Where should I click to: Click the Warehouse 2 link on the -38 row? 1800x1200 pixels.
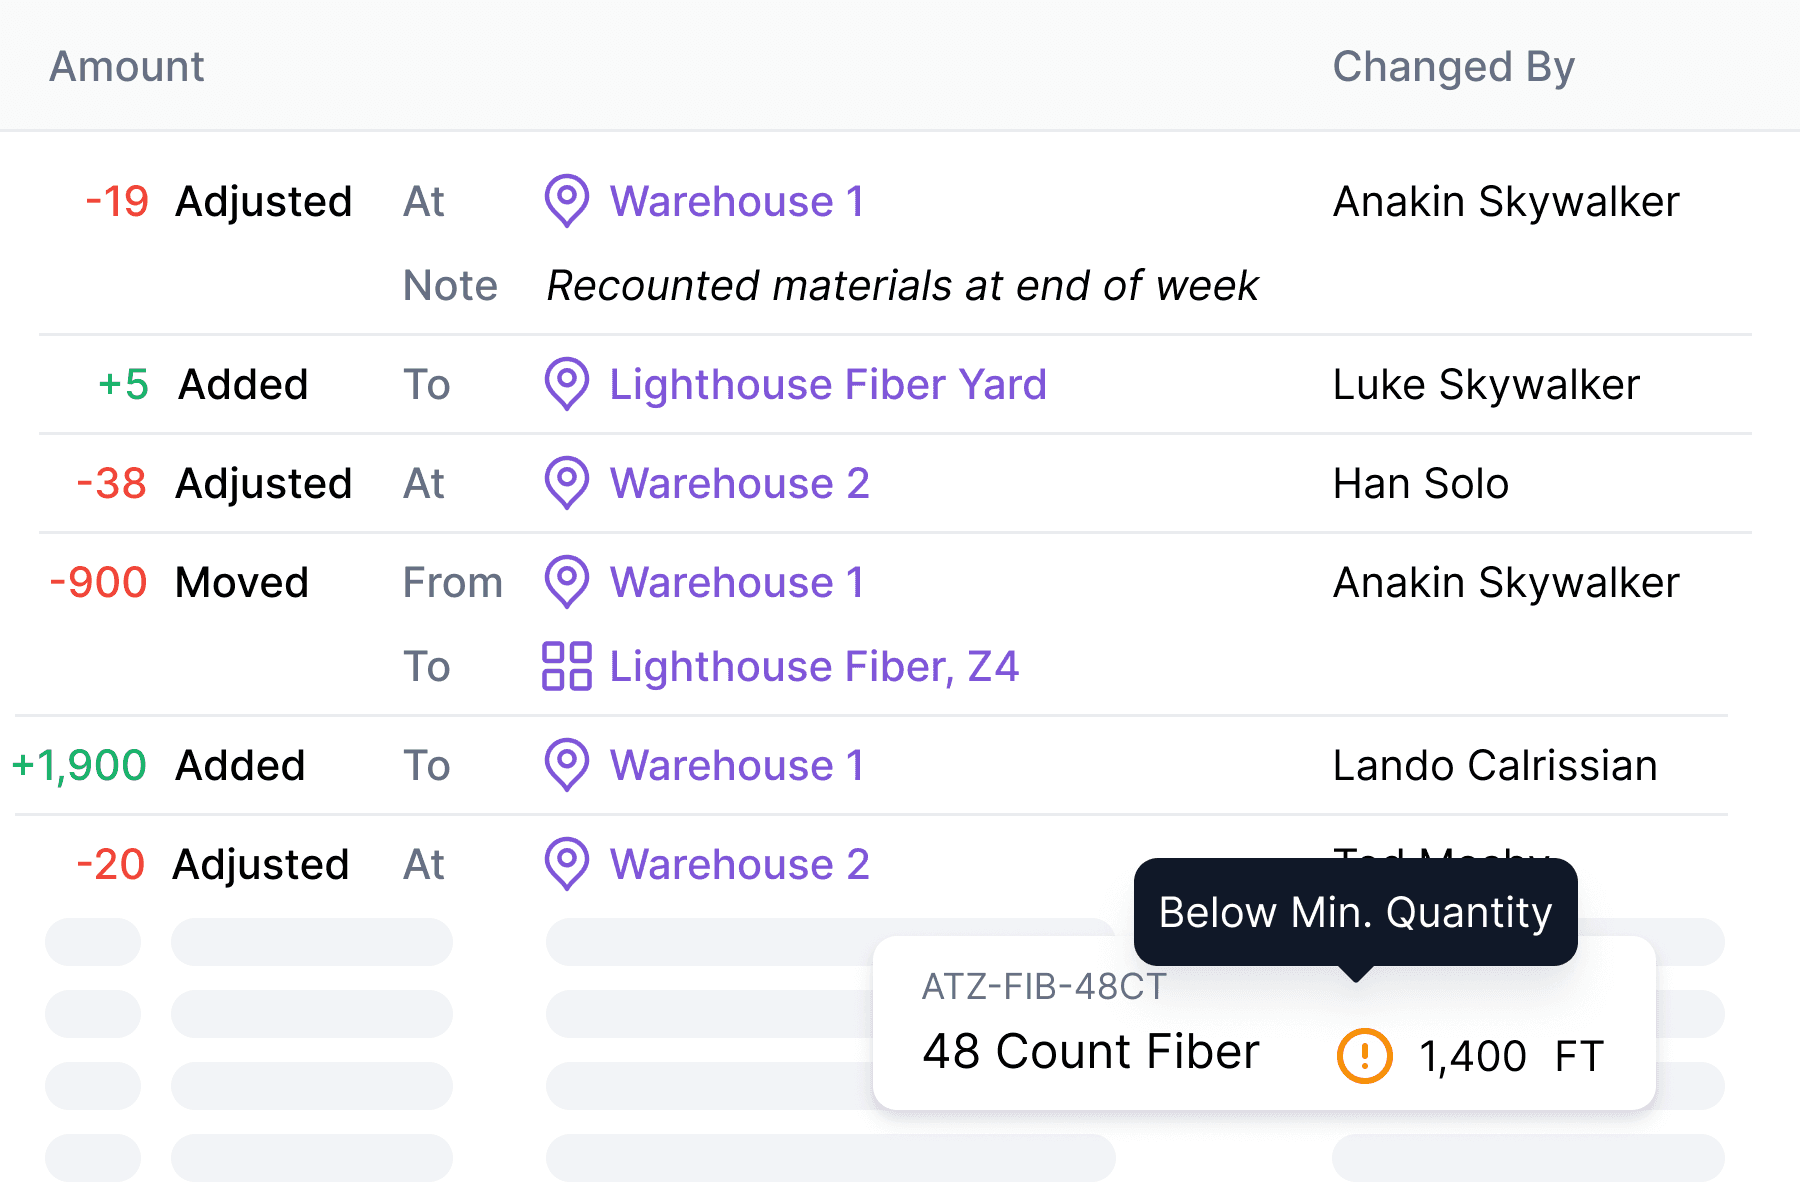[739, 483]
